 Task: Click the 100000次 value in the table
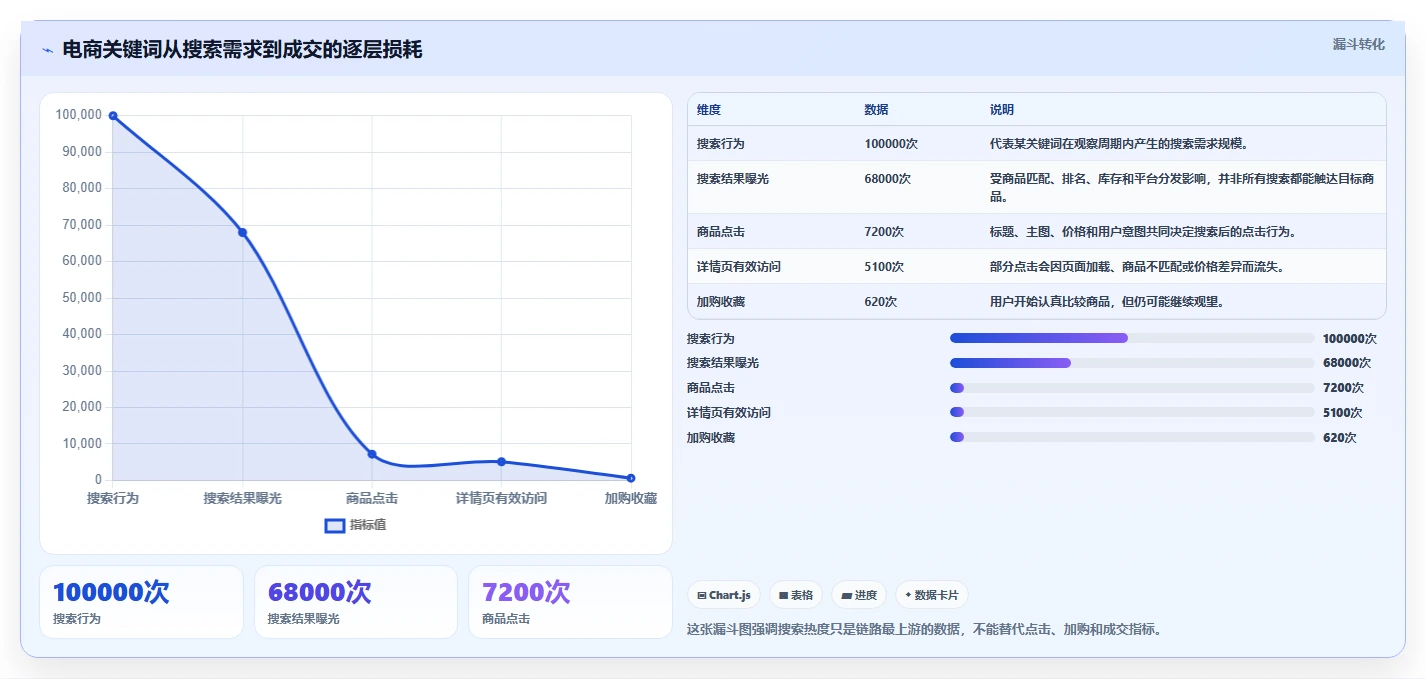891,144
